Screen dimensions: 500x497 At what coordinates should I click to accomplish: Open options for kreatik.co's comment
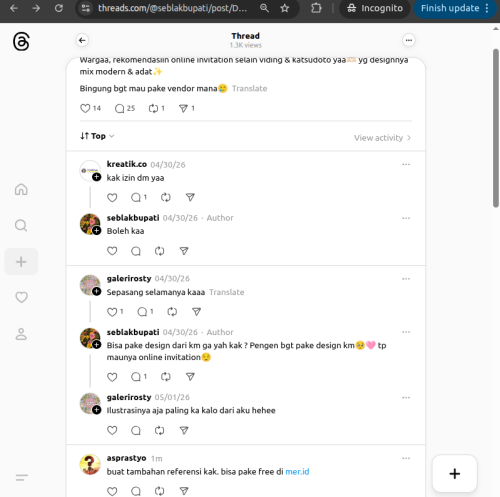(x=406, y=164)
